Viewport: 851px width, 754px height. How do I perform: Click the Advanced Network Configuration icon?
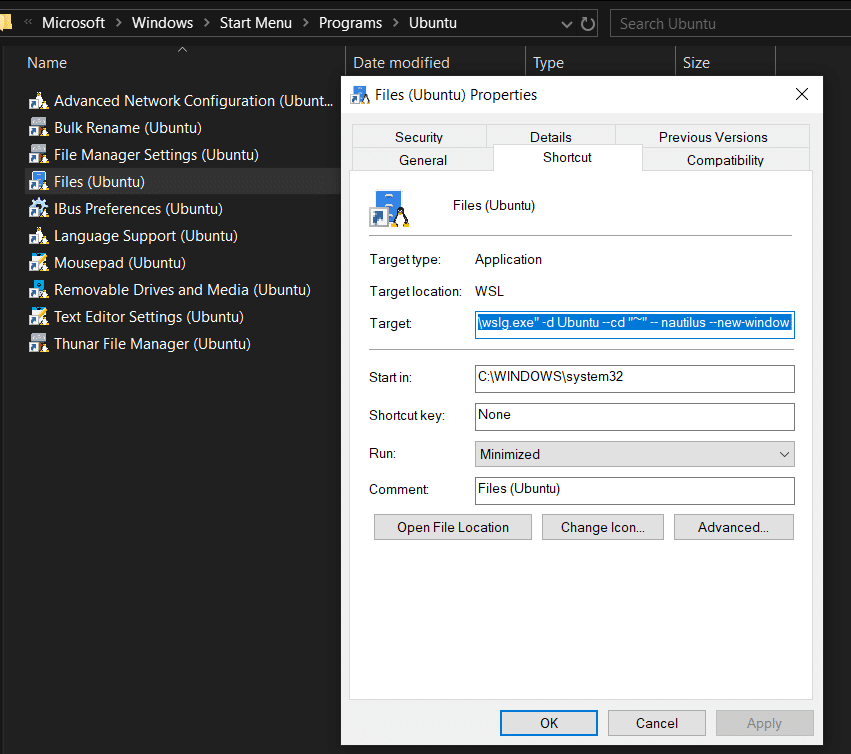[x=34, y=100]
